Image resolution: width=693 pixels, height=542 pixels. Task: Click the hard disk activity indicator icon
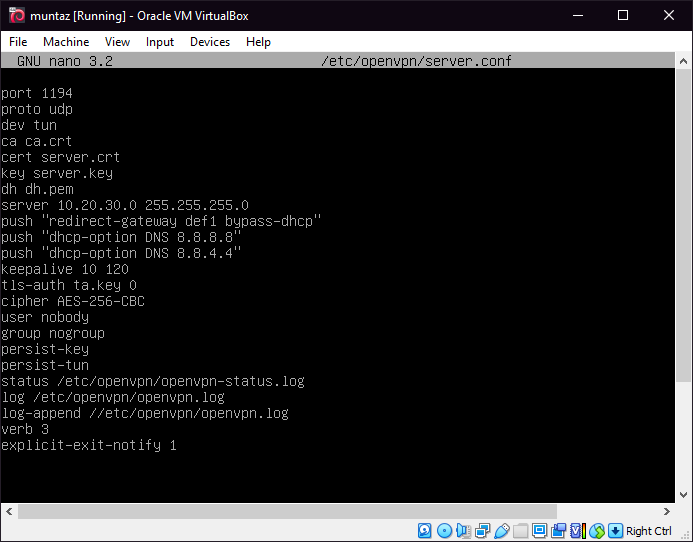coord(425,531)
